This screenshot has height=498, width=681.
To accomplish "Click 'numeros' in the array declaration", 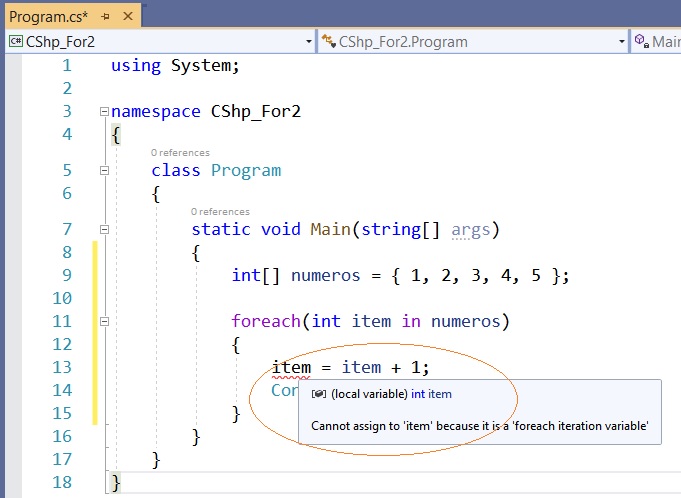I will click(x=326, y=276).
